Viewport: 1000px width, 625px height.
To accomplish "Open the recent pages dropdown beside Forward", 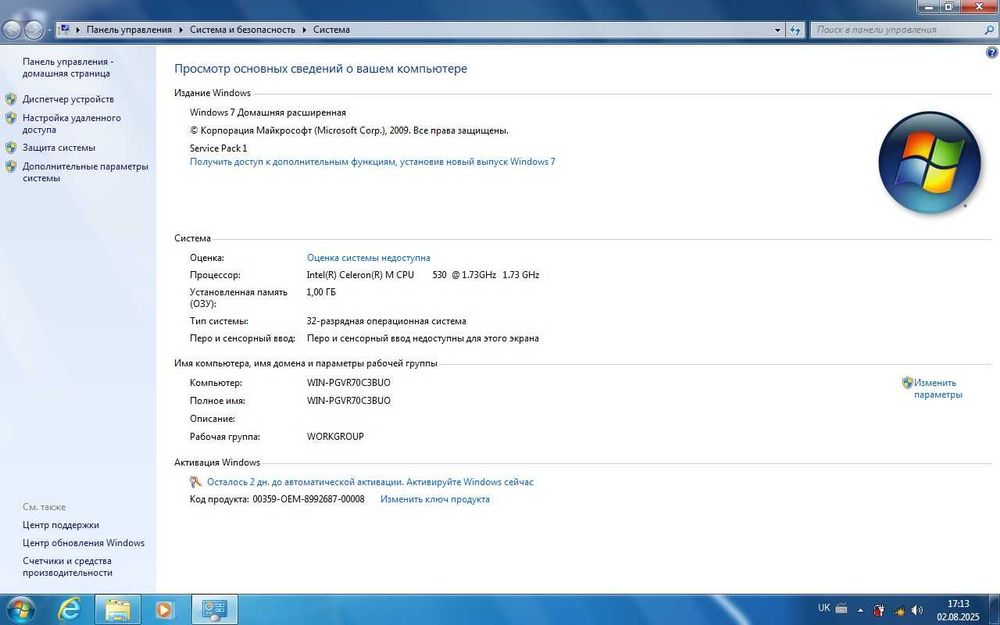I will pos(49,30).
